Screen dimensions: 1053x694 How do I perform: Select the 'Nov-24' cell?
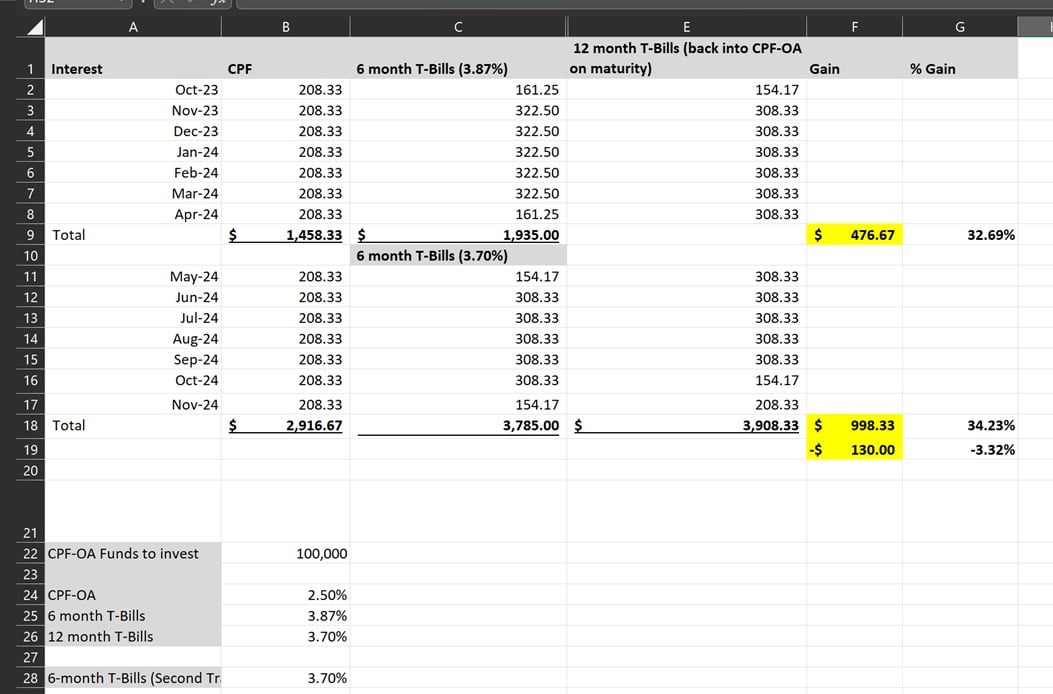133,404
